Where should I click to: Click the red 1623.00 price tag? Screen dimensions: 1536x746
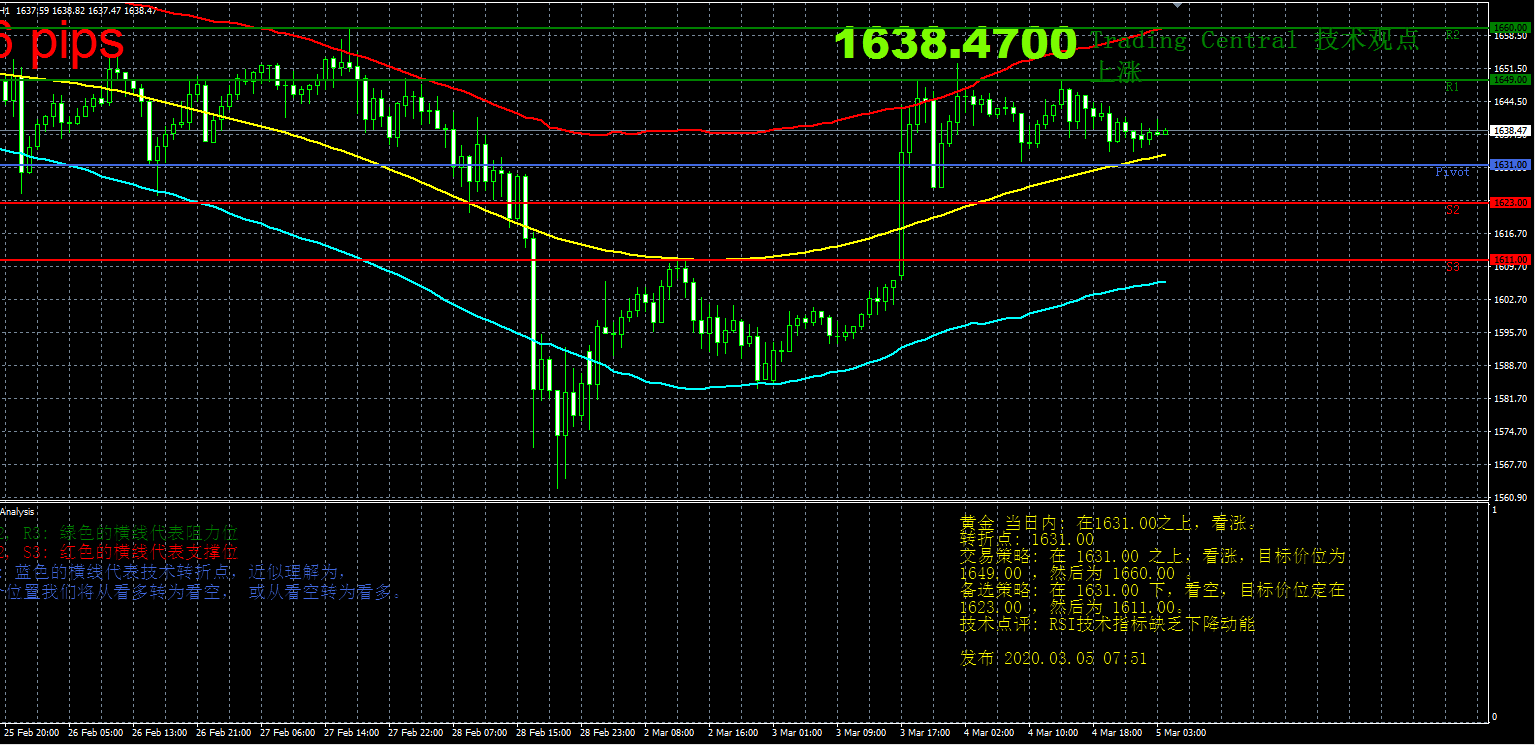pos(1509,202)
